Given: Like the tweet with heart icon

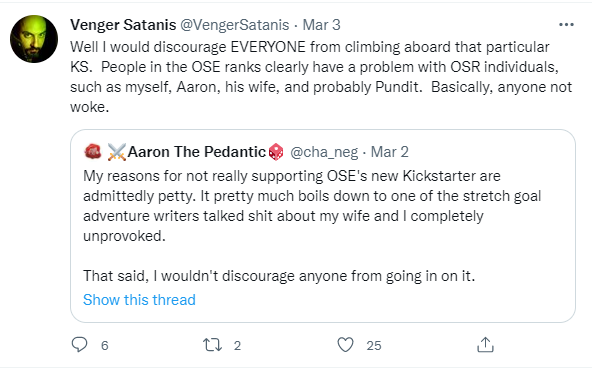Looking at the screenshot, I should click(345, 345).
